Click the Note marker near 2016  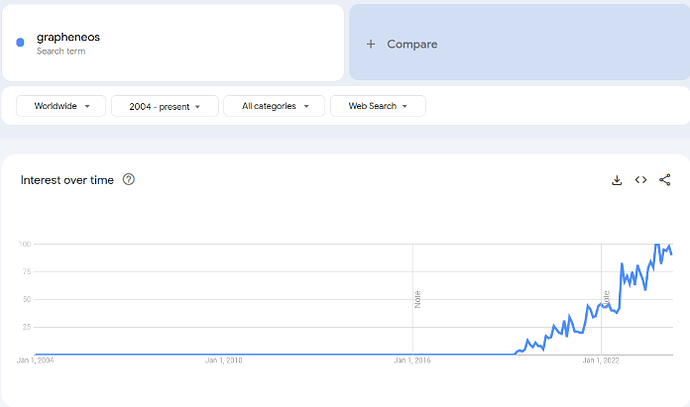point(417,298)
